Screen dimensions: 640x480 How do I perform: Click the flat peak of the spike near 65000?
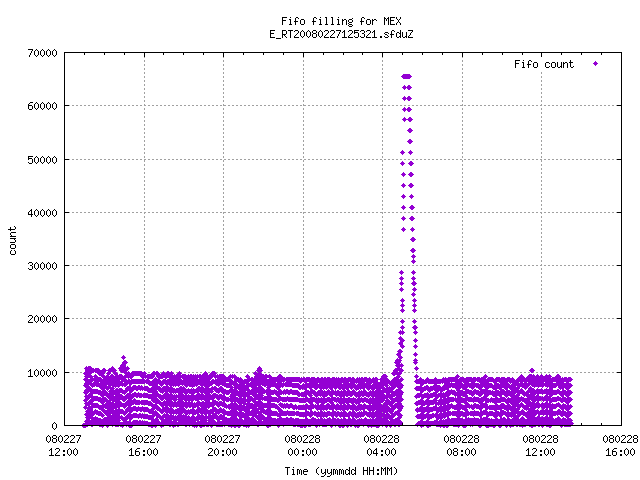point(407,76)
